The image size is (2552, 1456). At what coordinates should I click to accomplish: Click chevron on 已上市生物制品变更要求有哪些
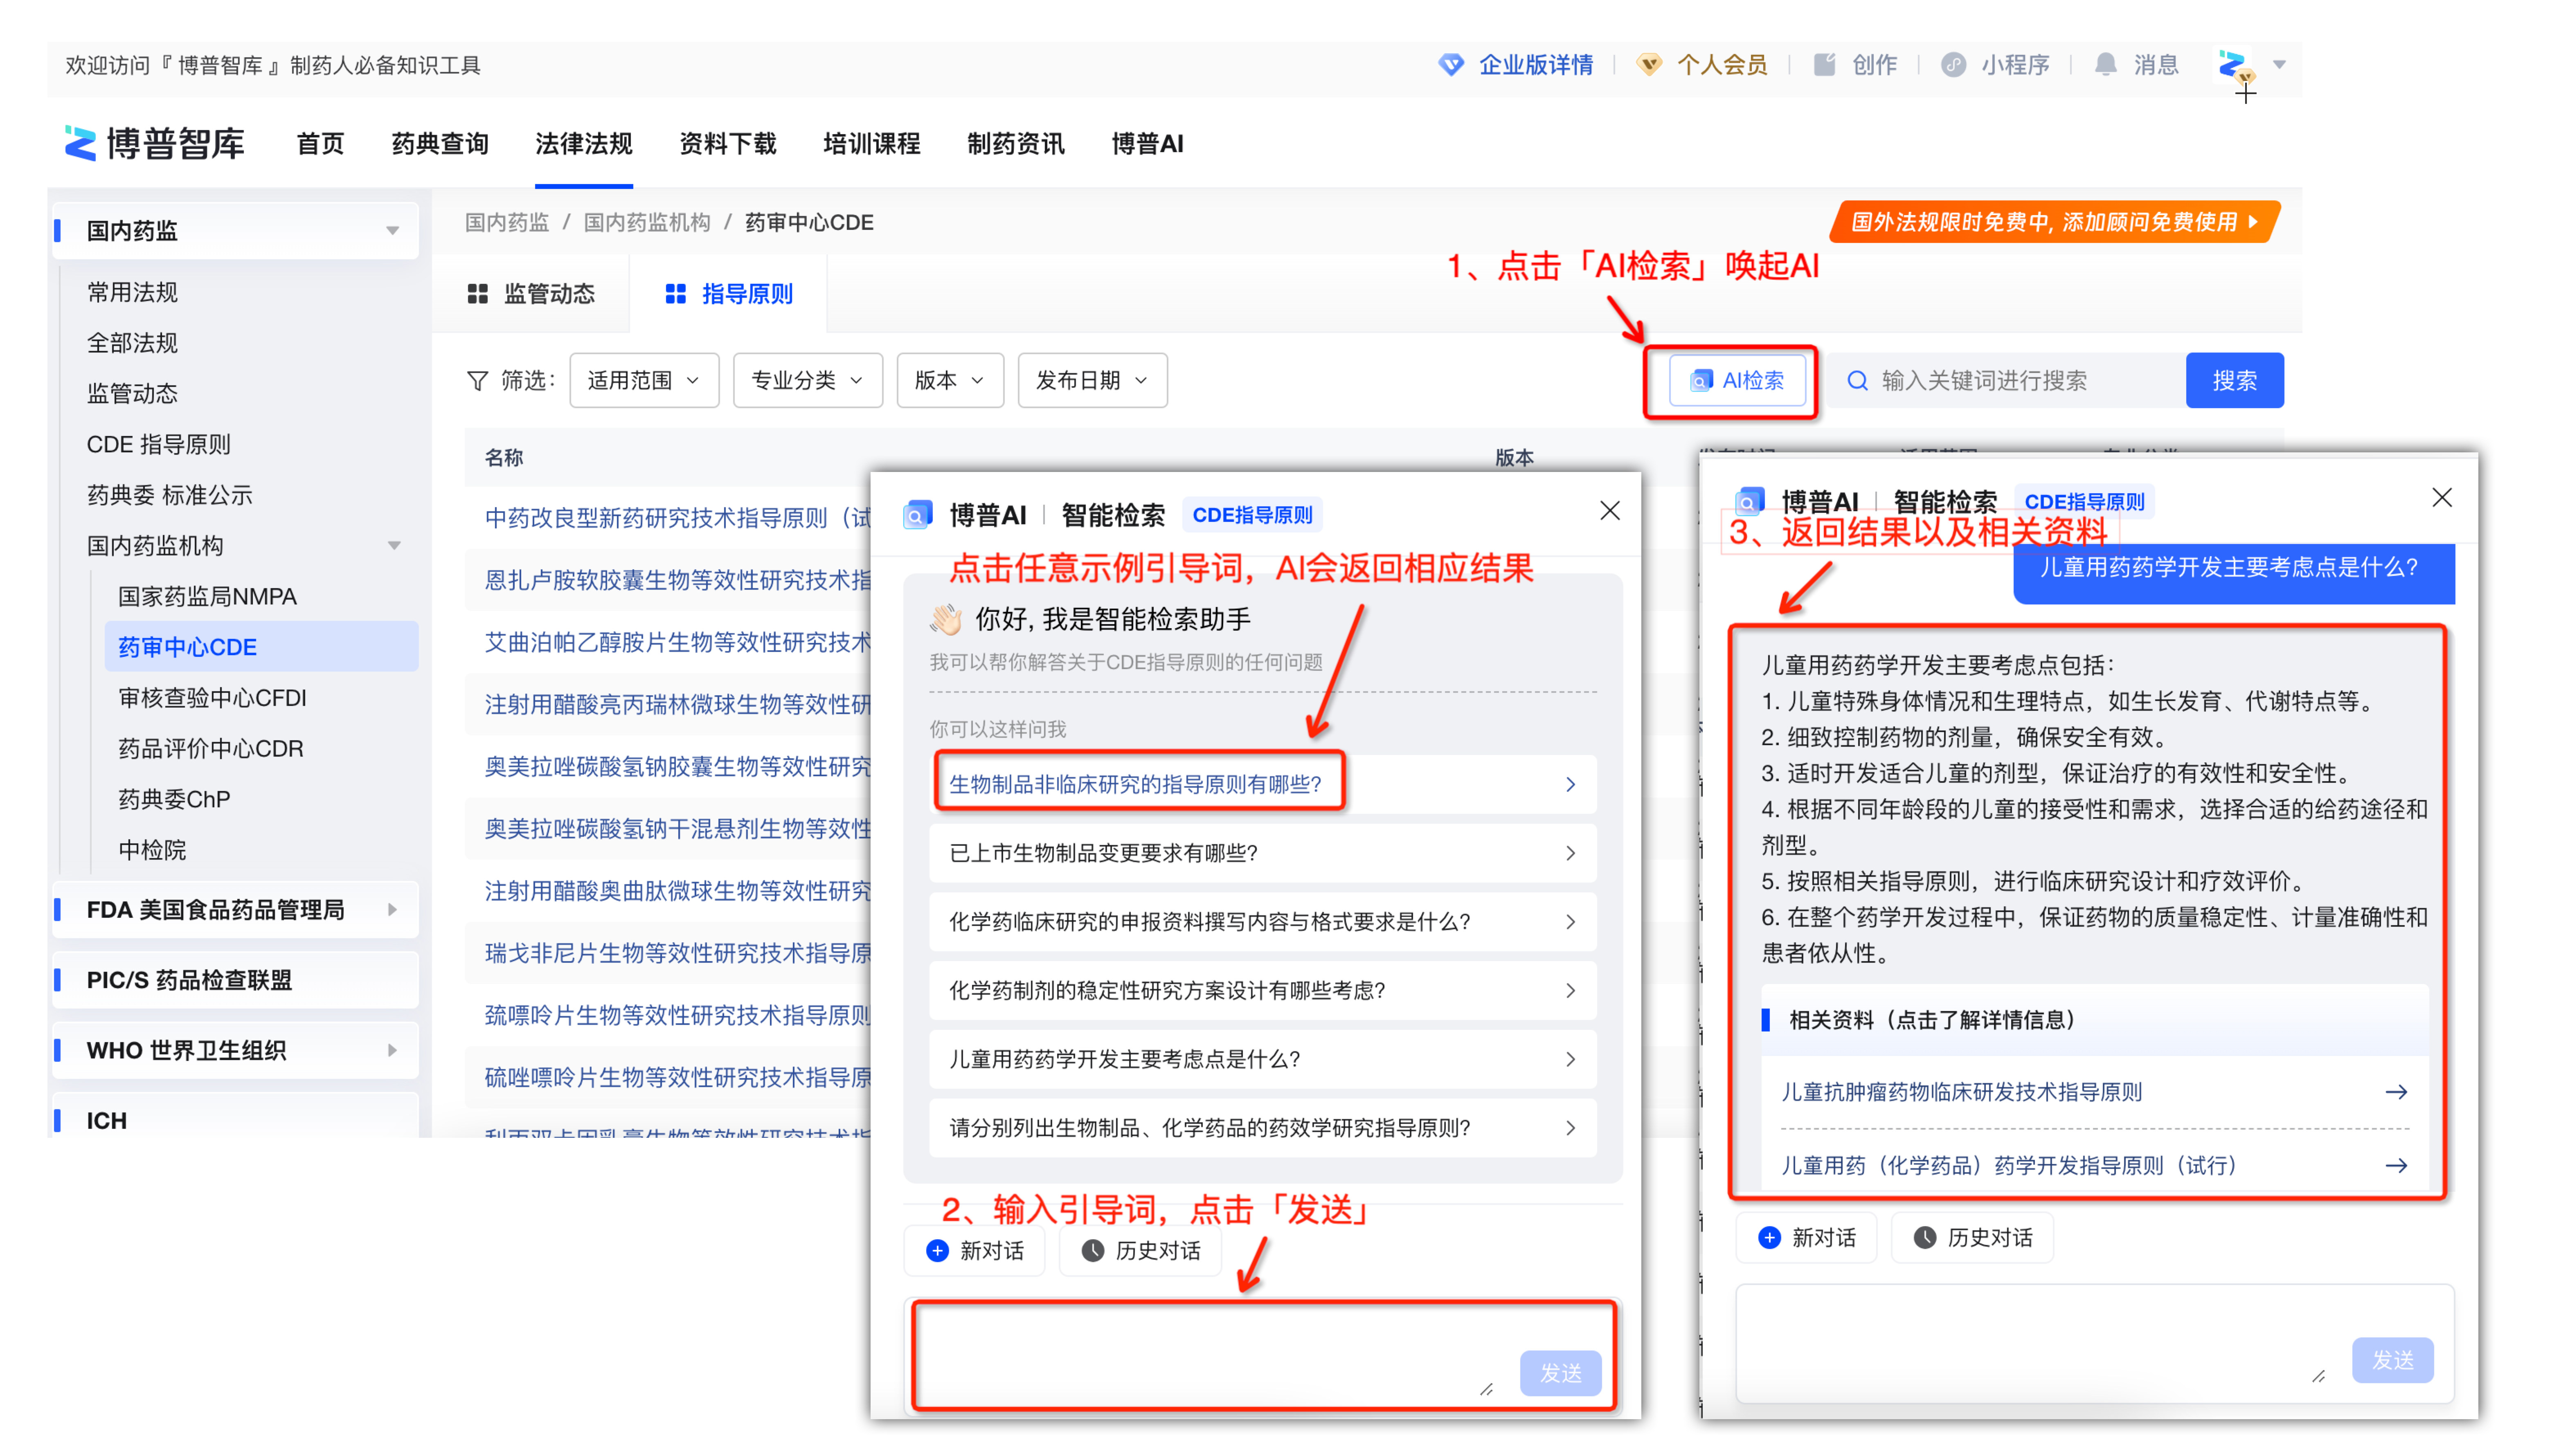1571,853
